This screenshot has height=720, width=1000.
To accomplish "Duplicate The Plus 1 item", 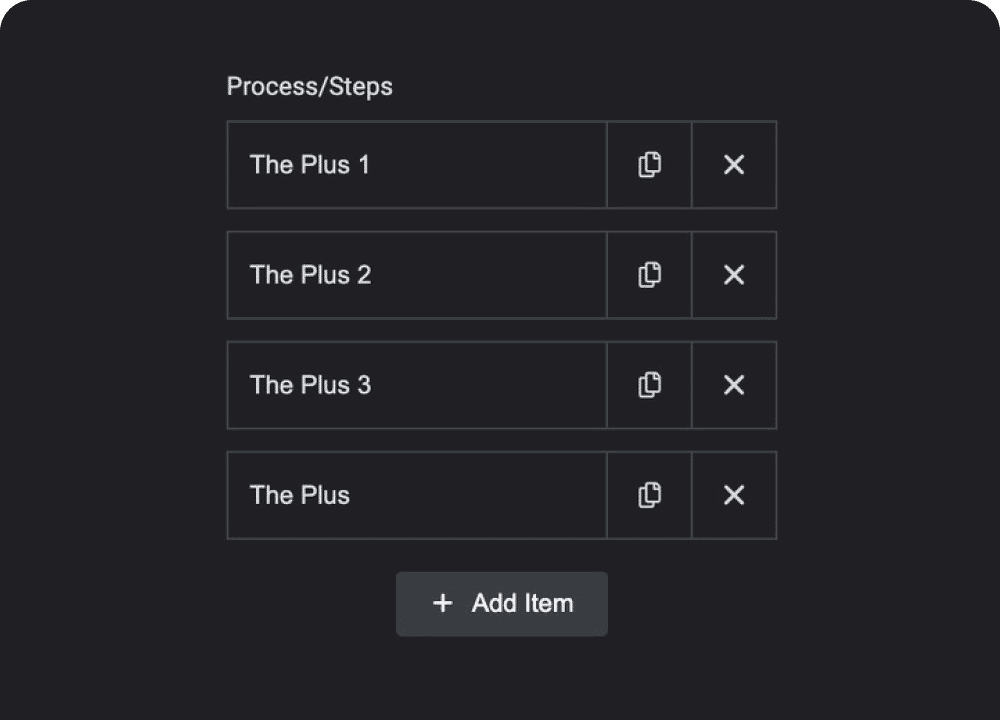I will pos(649,165).
